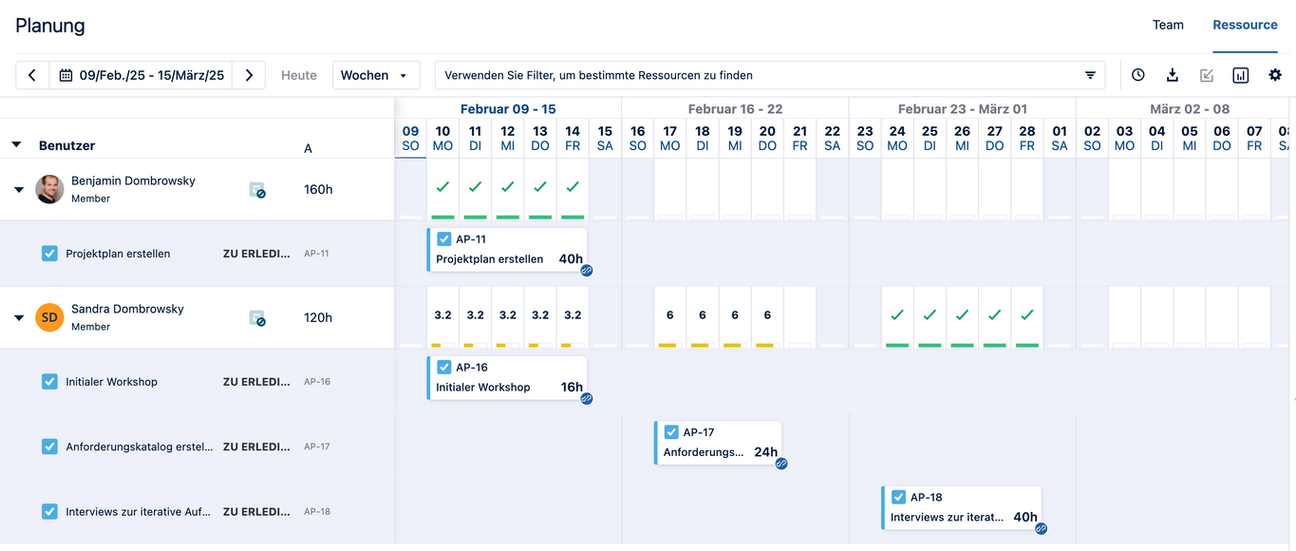Toggle checkbox for Projektplan erstellen row

[x=50, y=254]
